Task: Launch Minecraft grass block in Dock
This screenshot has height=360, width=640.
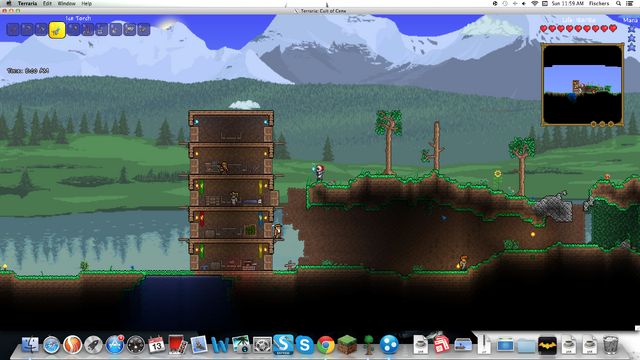Action: [x=347, y=345]
